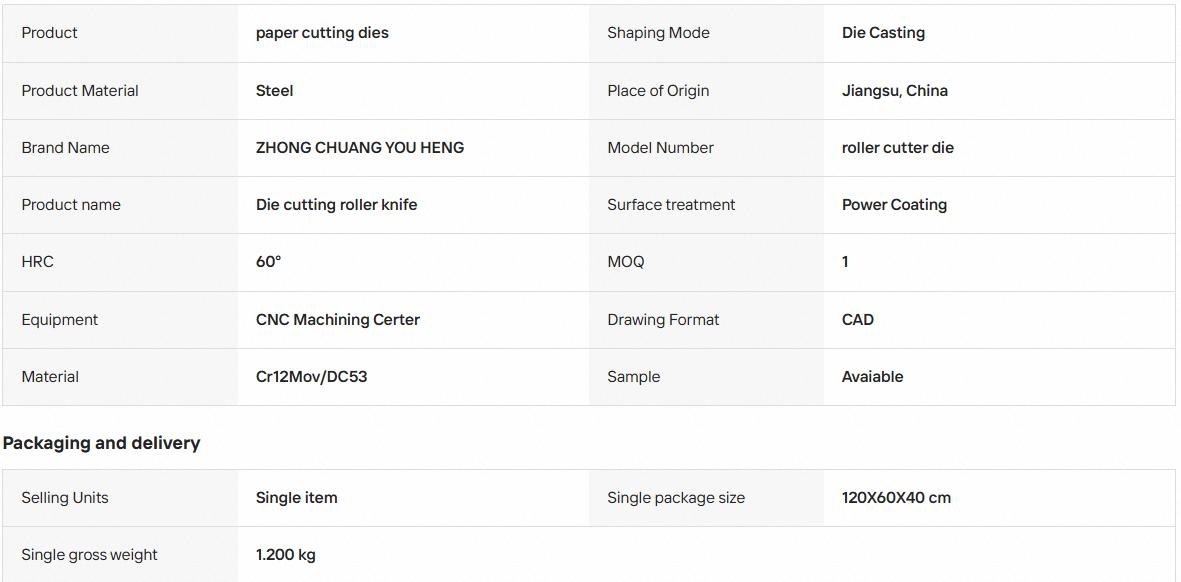Screen dimensions: 1181x582
Task: Select the 'Steel' product material value
Action: coord(275,90)
